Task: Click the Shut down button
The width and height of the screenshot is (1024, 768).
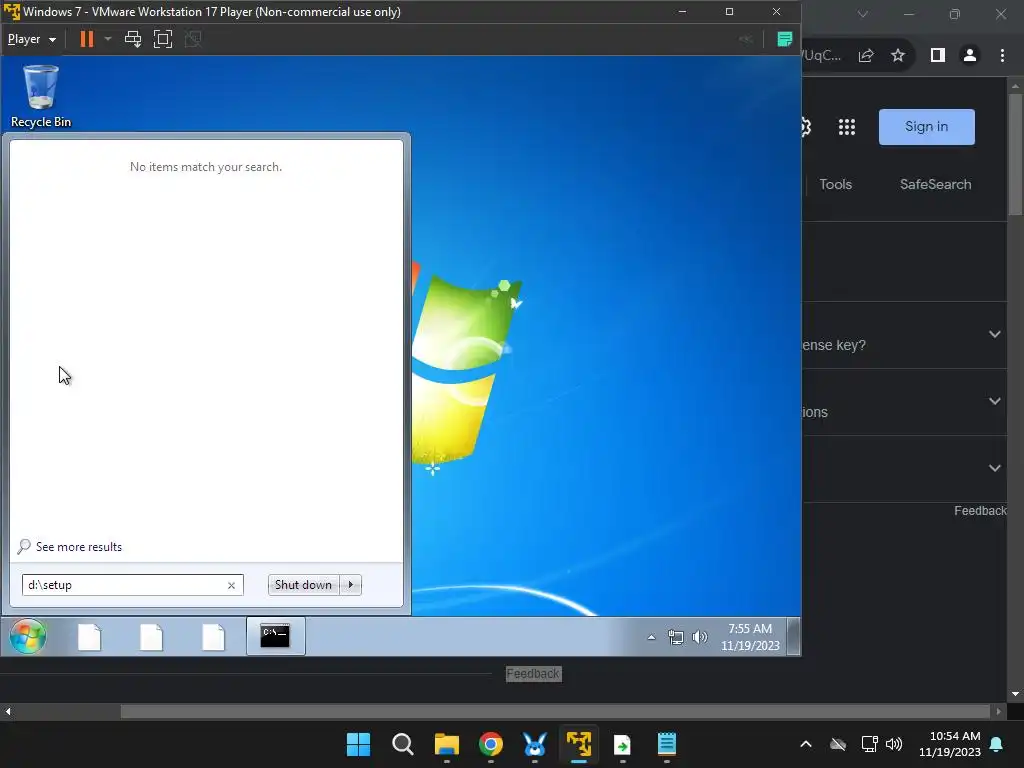Action: pyautogui.click(x=304, y=585)
